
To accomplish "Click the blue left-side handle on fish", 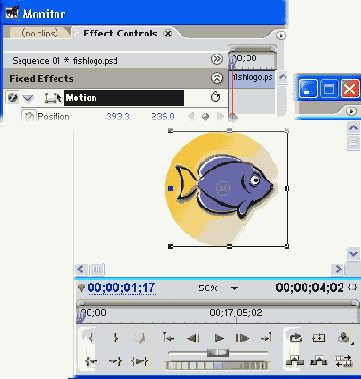I will (x=170, y=189).
